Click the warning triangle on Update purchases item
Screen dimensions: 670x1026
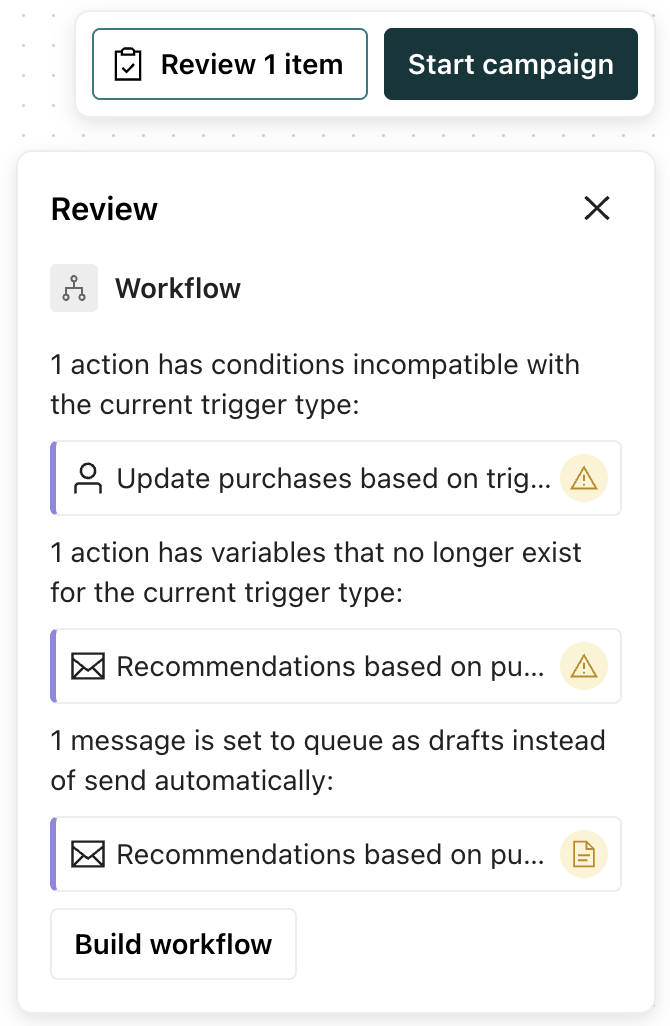pos(584,478)
